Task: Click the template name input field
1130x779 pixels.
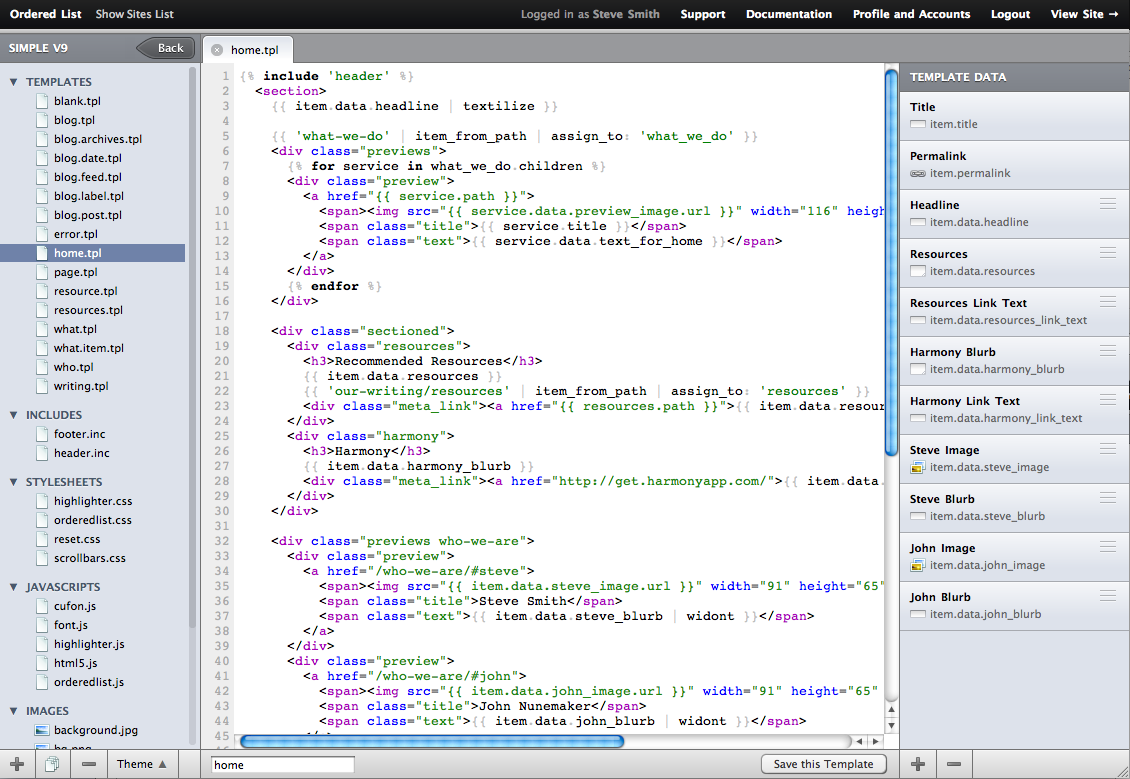Action: [282, 765]
